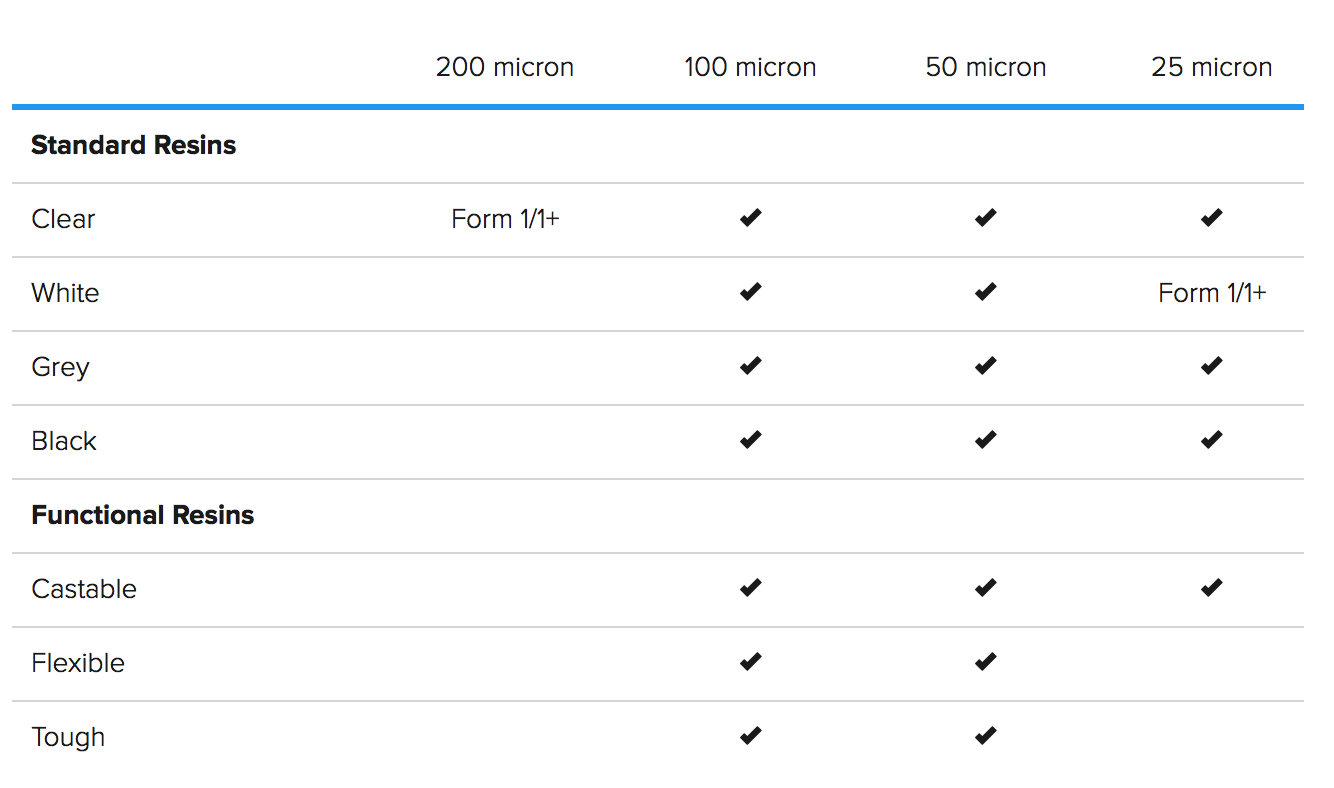1334x788 pixels.
Task: Click the Castable resin 25 micron checkmark
Action: click(x=1212, y=588)
